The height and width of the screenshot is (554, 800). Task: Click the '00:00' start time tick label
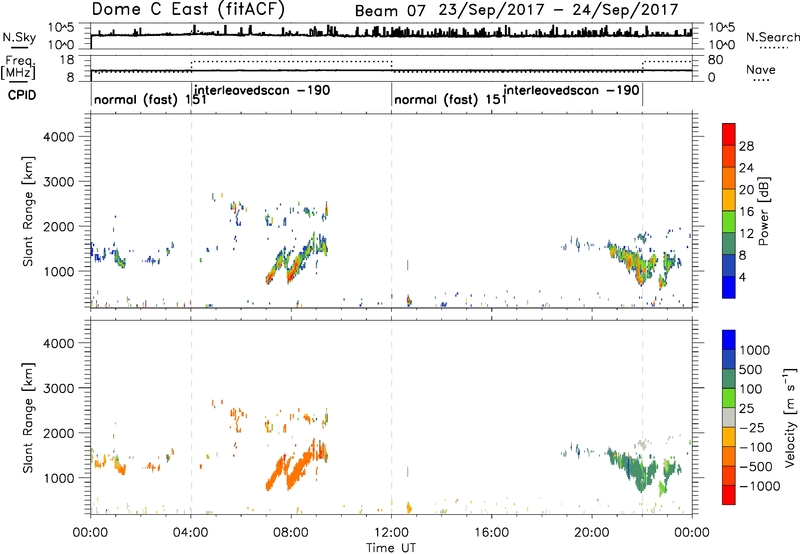[x=90, y=533]
